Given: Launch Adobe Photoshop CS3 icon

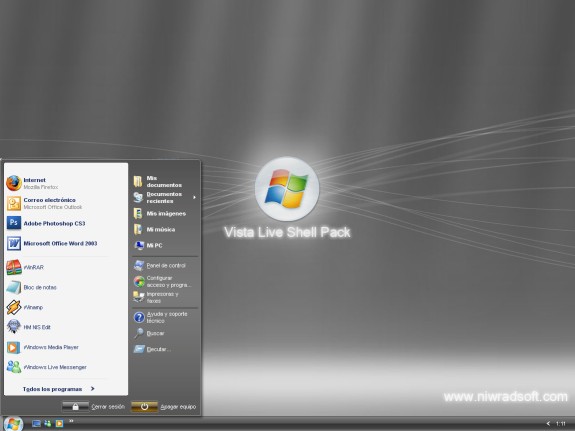Looking at the screenshot, I should pyautogui.click(x=14, y=223).
